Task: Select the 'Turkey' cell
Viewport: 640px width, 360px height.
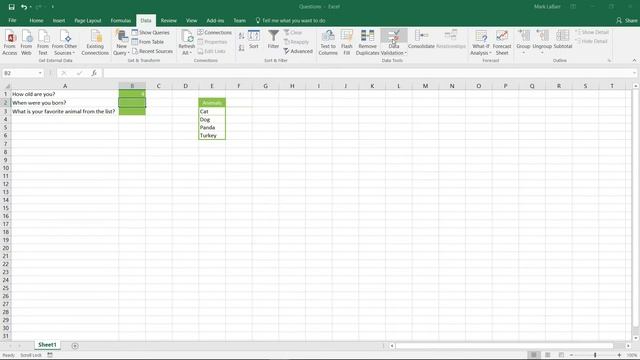Action: pyautogui.click(x=212, y=136)
